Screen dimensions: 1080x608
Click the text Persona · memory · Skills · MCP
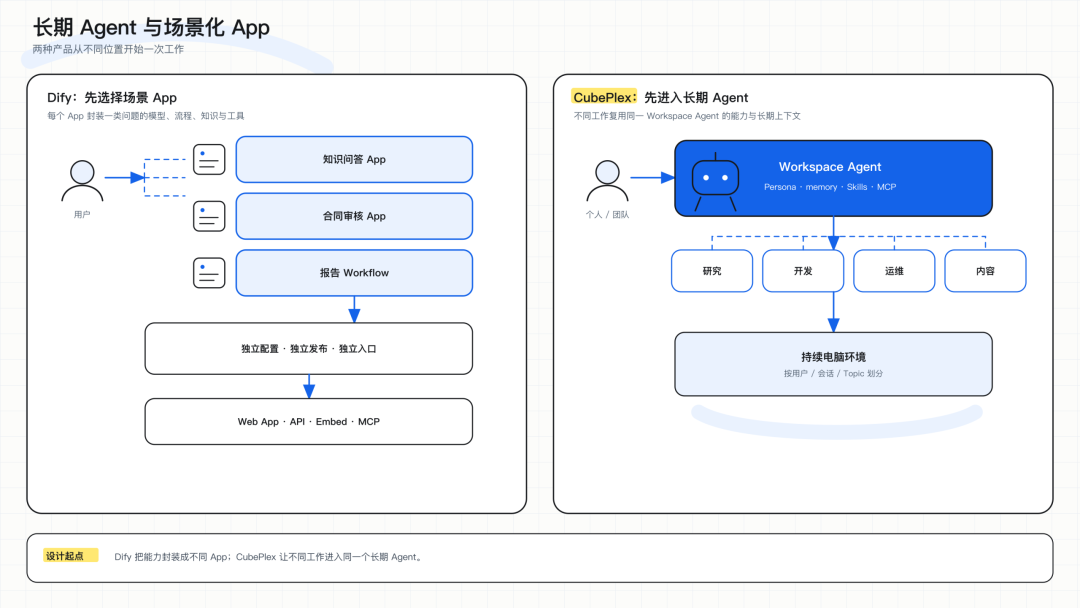tap(830, 187)
